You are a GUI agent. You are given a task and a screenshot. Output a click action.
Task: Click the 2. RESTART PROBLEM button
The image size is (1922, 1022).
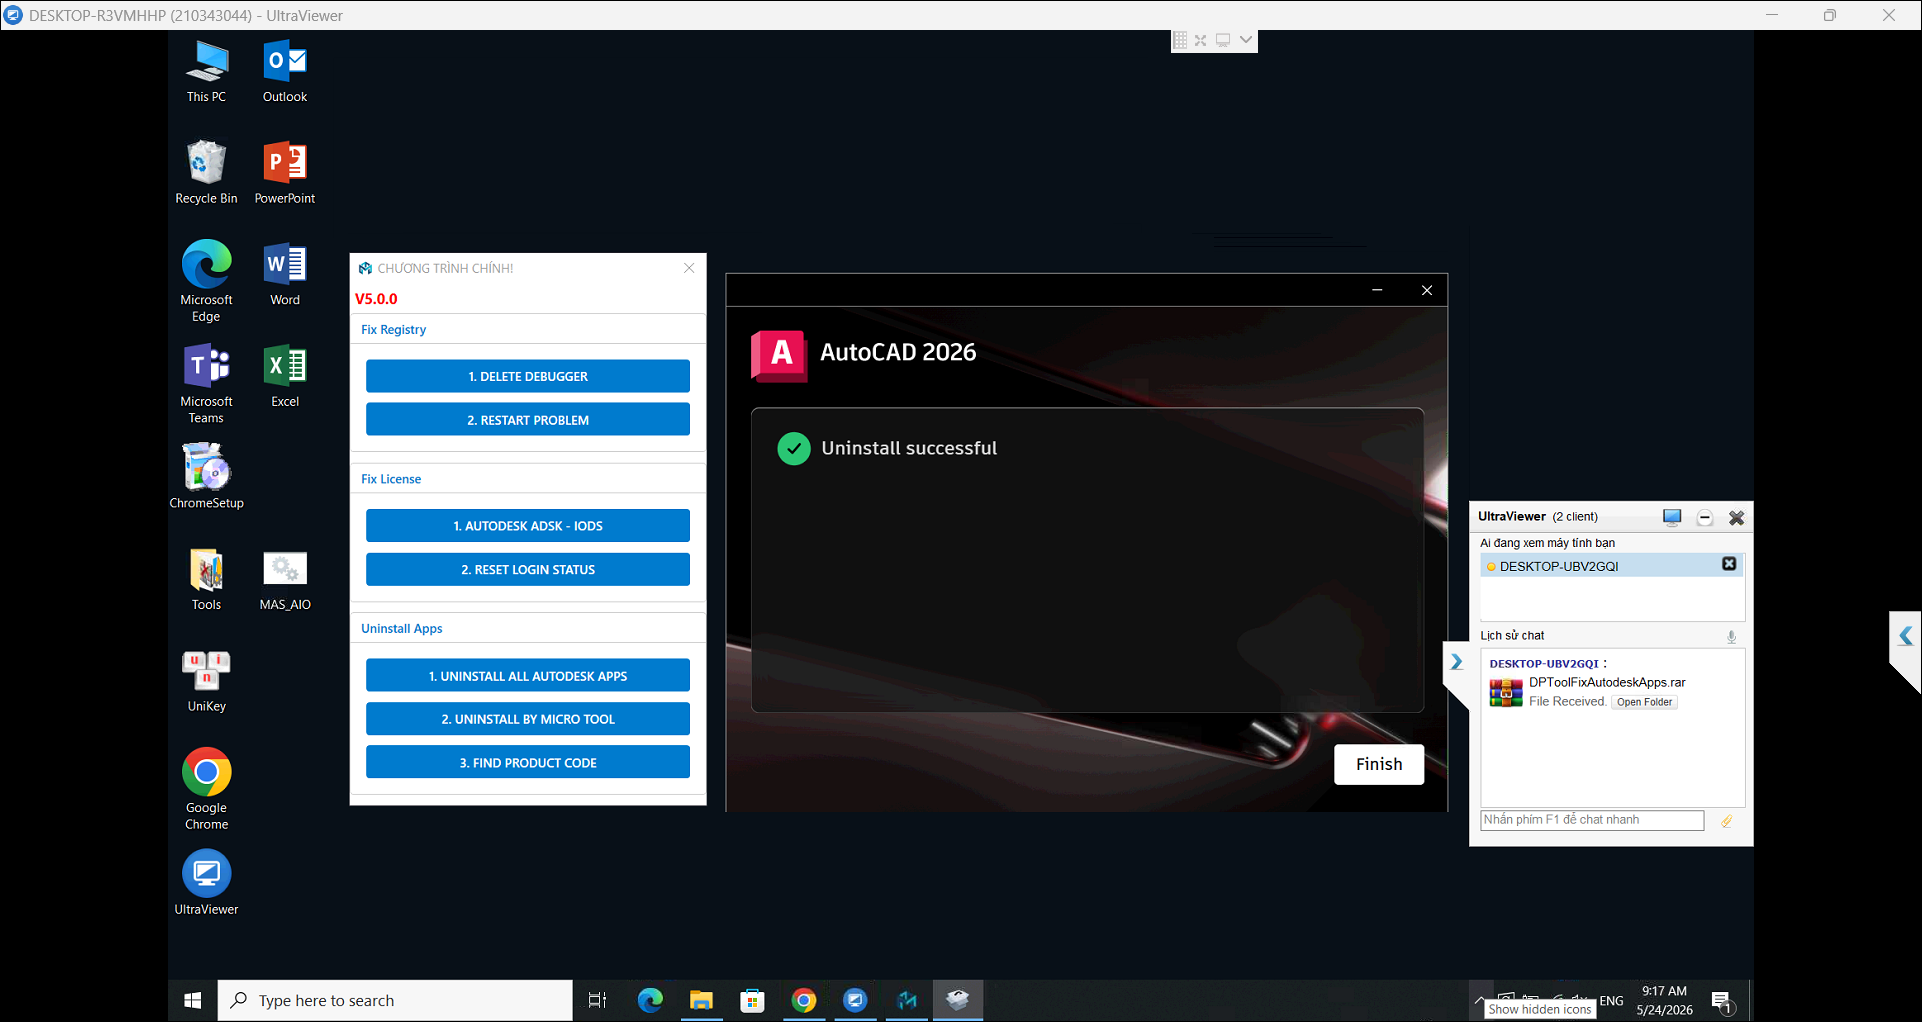(x=528, y=420)
